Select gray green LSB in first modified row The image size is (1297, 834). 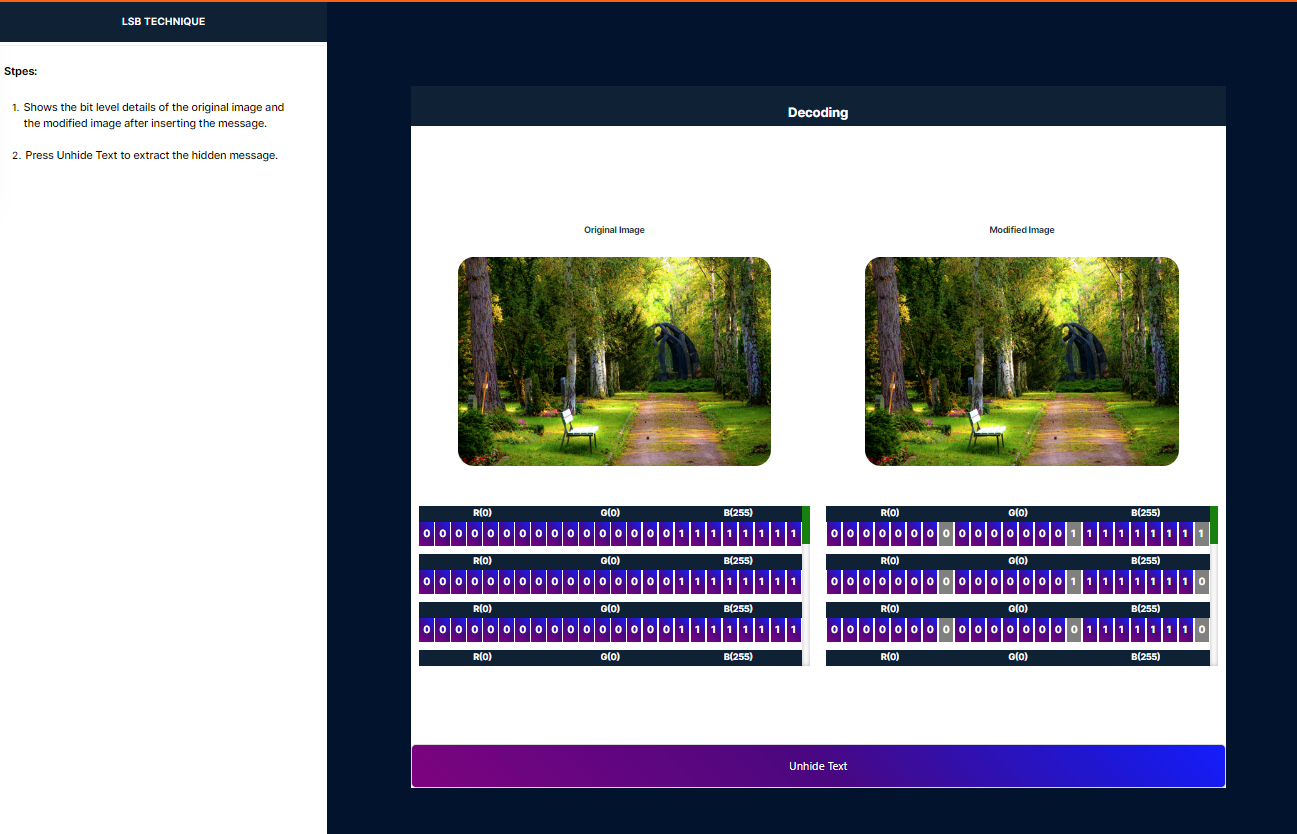coord(1074,534)
